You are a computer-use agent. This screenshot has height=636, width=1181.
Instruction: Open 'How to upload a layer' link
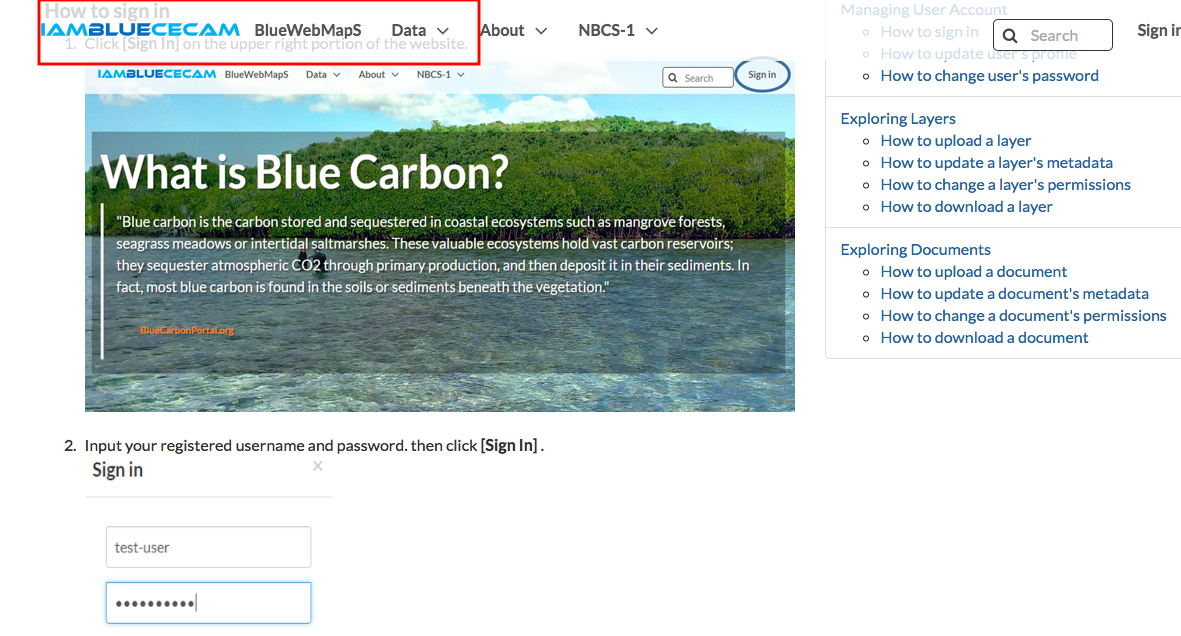tap(956, 140)
